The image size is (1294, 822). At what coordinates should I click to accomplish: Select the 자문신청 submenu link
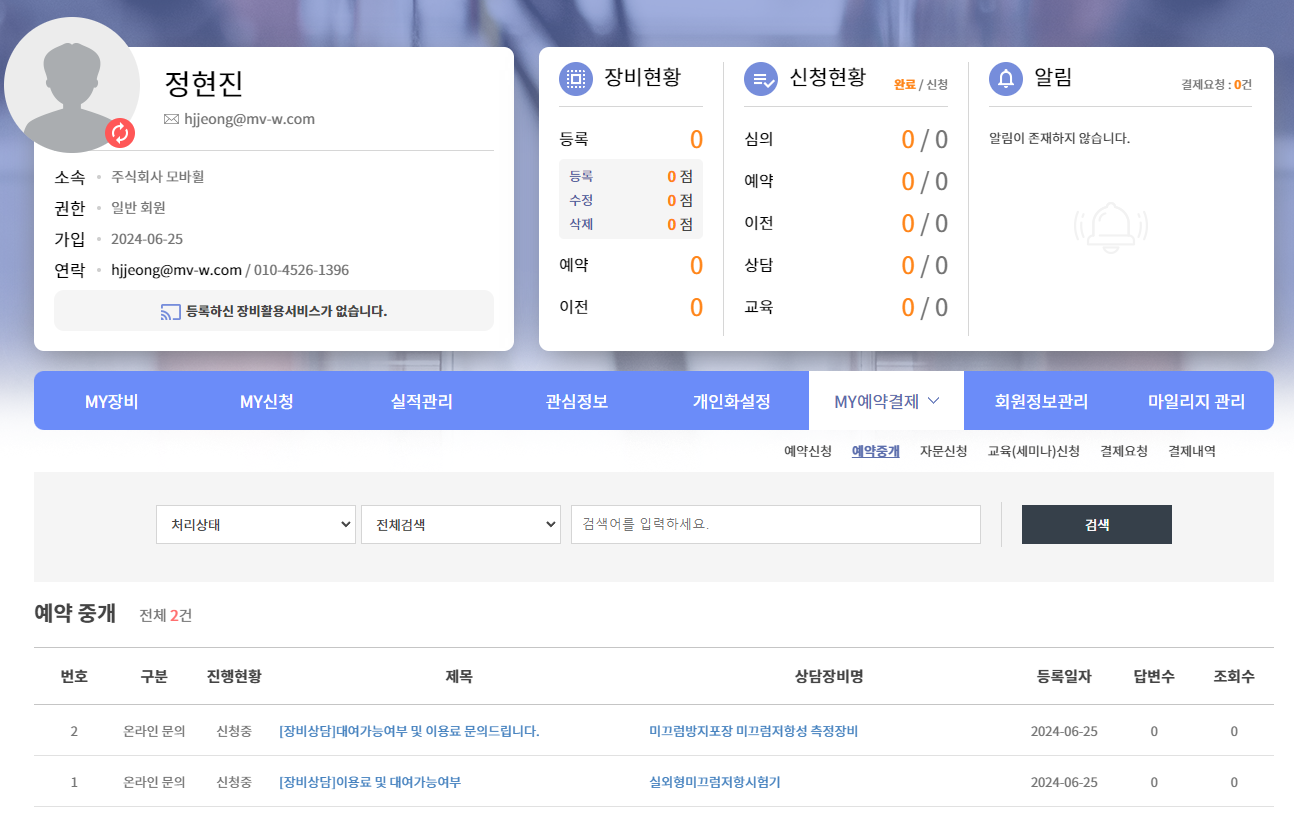943,451
